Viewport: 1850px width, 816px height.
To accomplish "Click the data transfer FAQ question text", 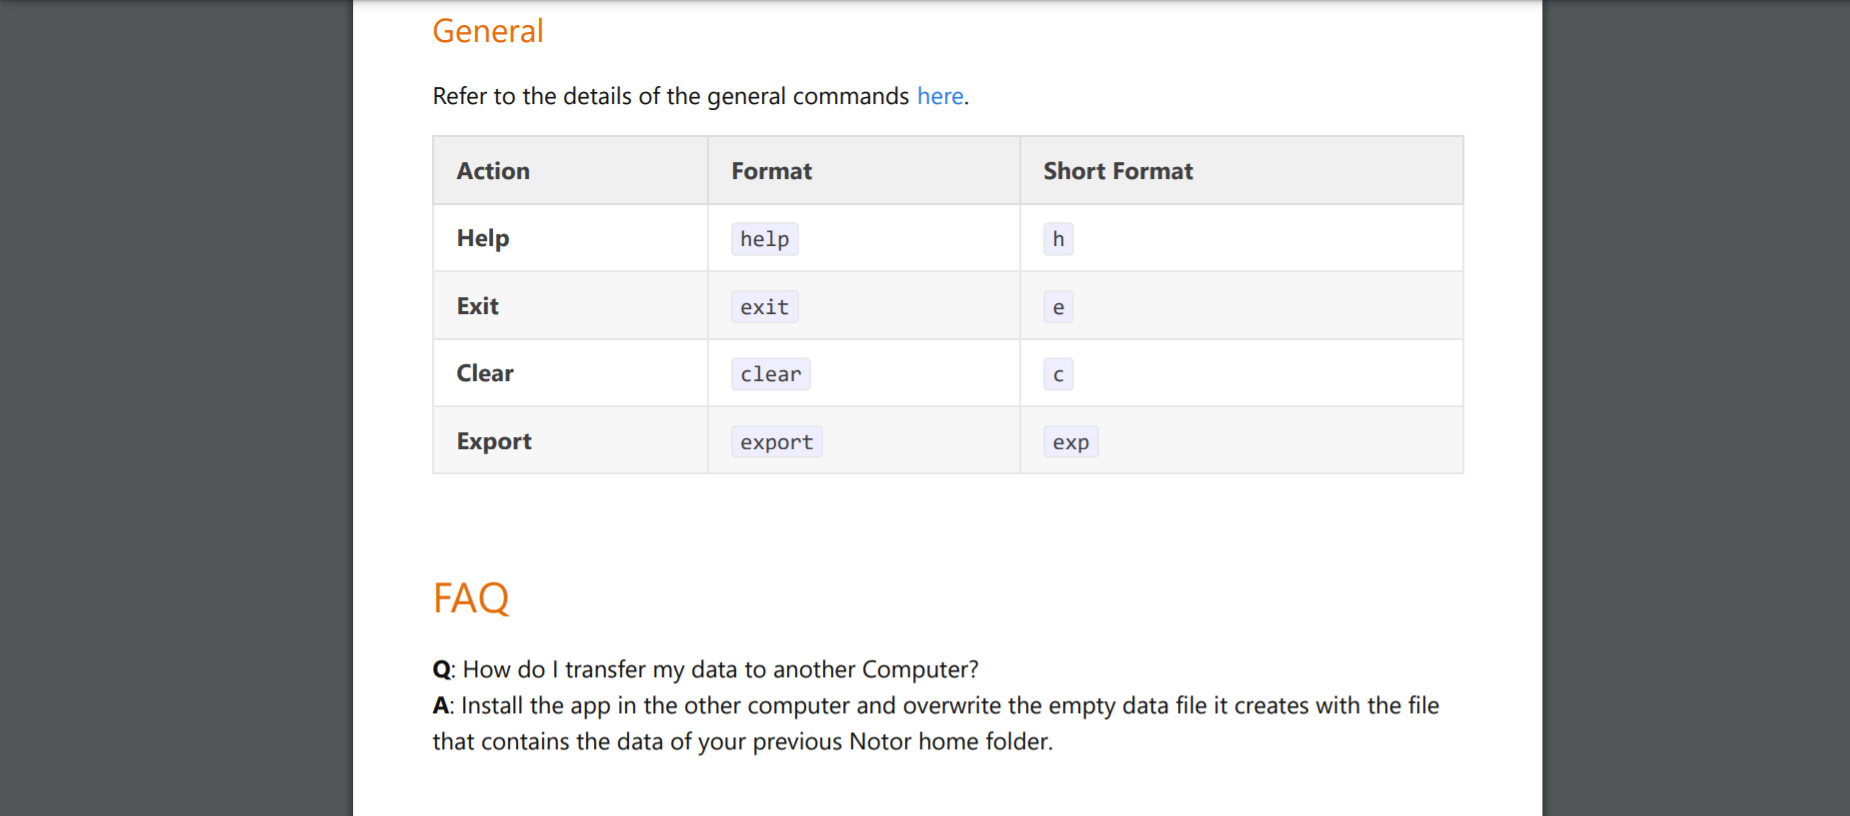I will click(720, 669).
